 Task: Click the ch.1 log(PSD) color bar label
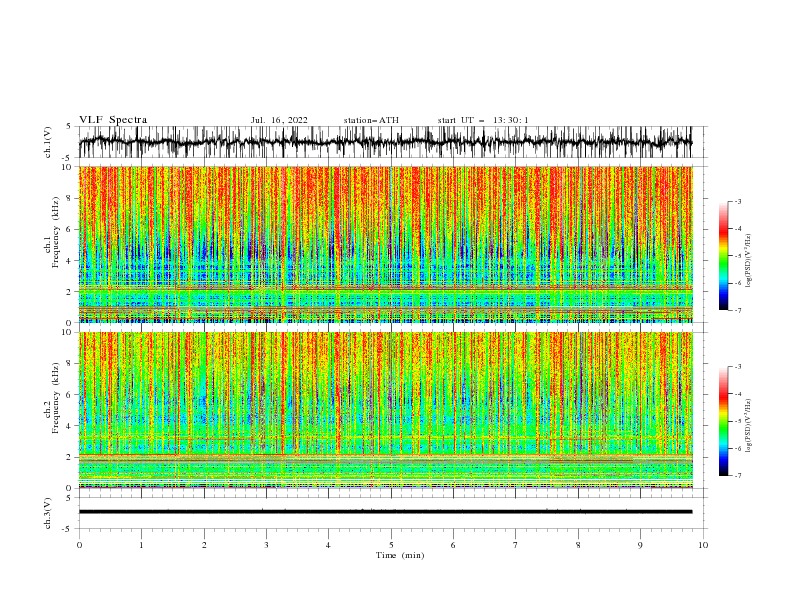749,261
